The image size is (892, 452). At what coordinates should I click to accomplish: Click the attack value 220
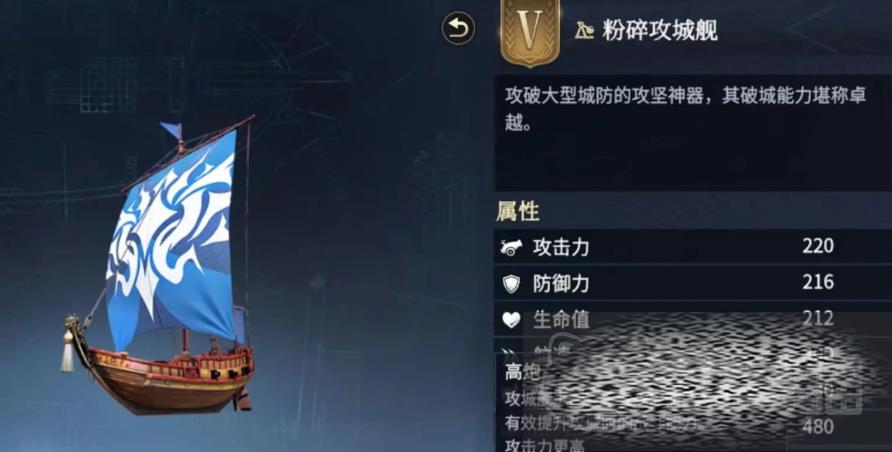point(818,246)
